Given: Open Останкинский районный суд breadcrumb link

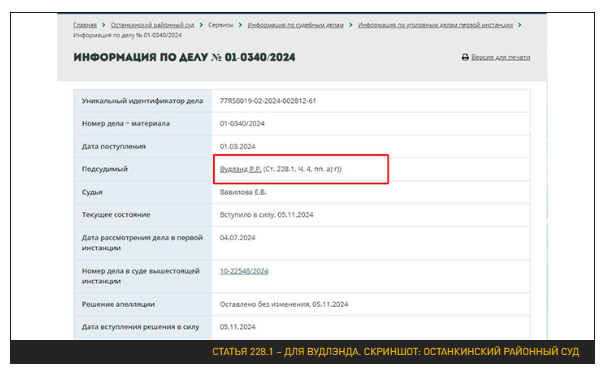Looking at the screenshot, I should coord(152,25).
